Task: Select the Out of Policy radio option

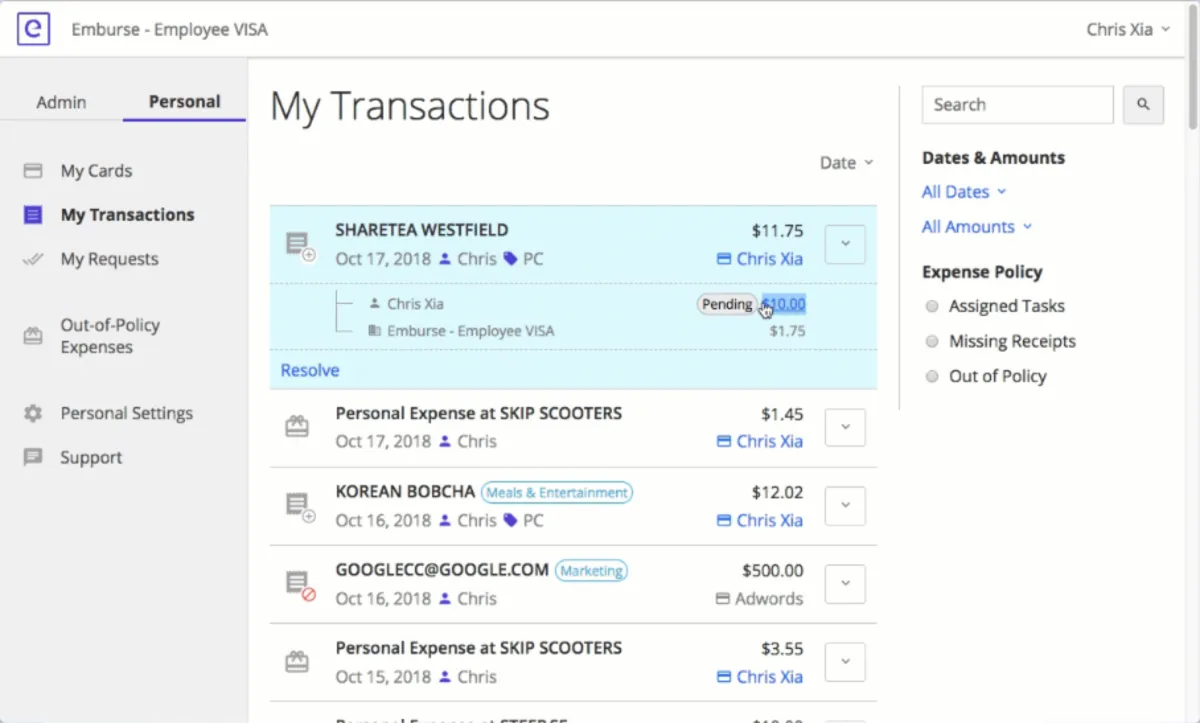Action: [932, 376]
